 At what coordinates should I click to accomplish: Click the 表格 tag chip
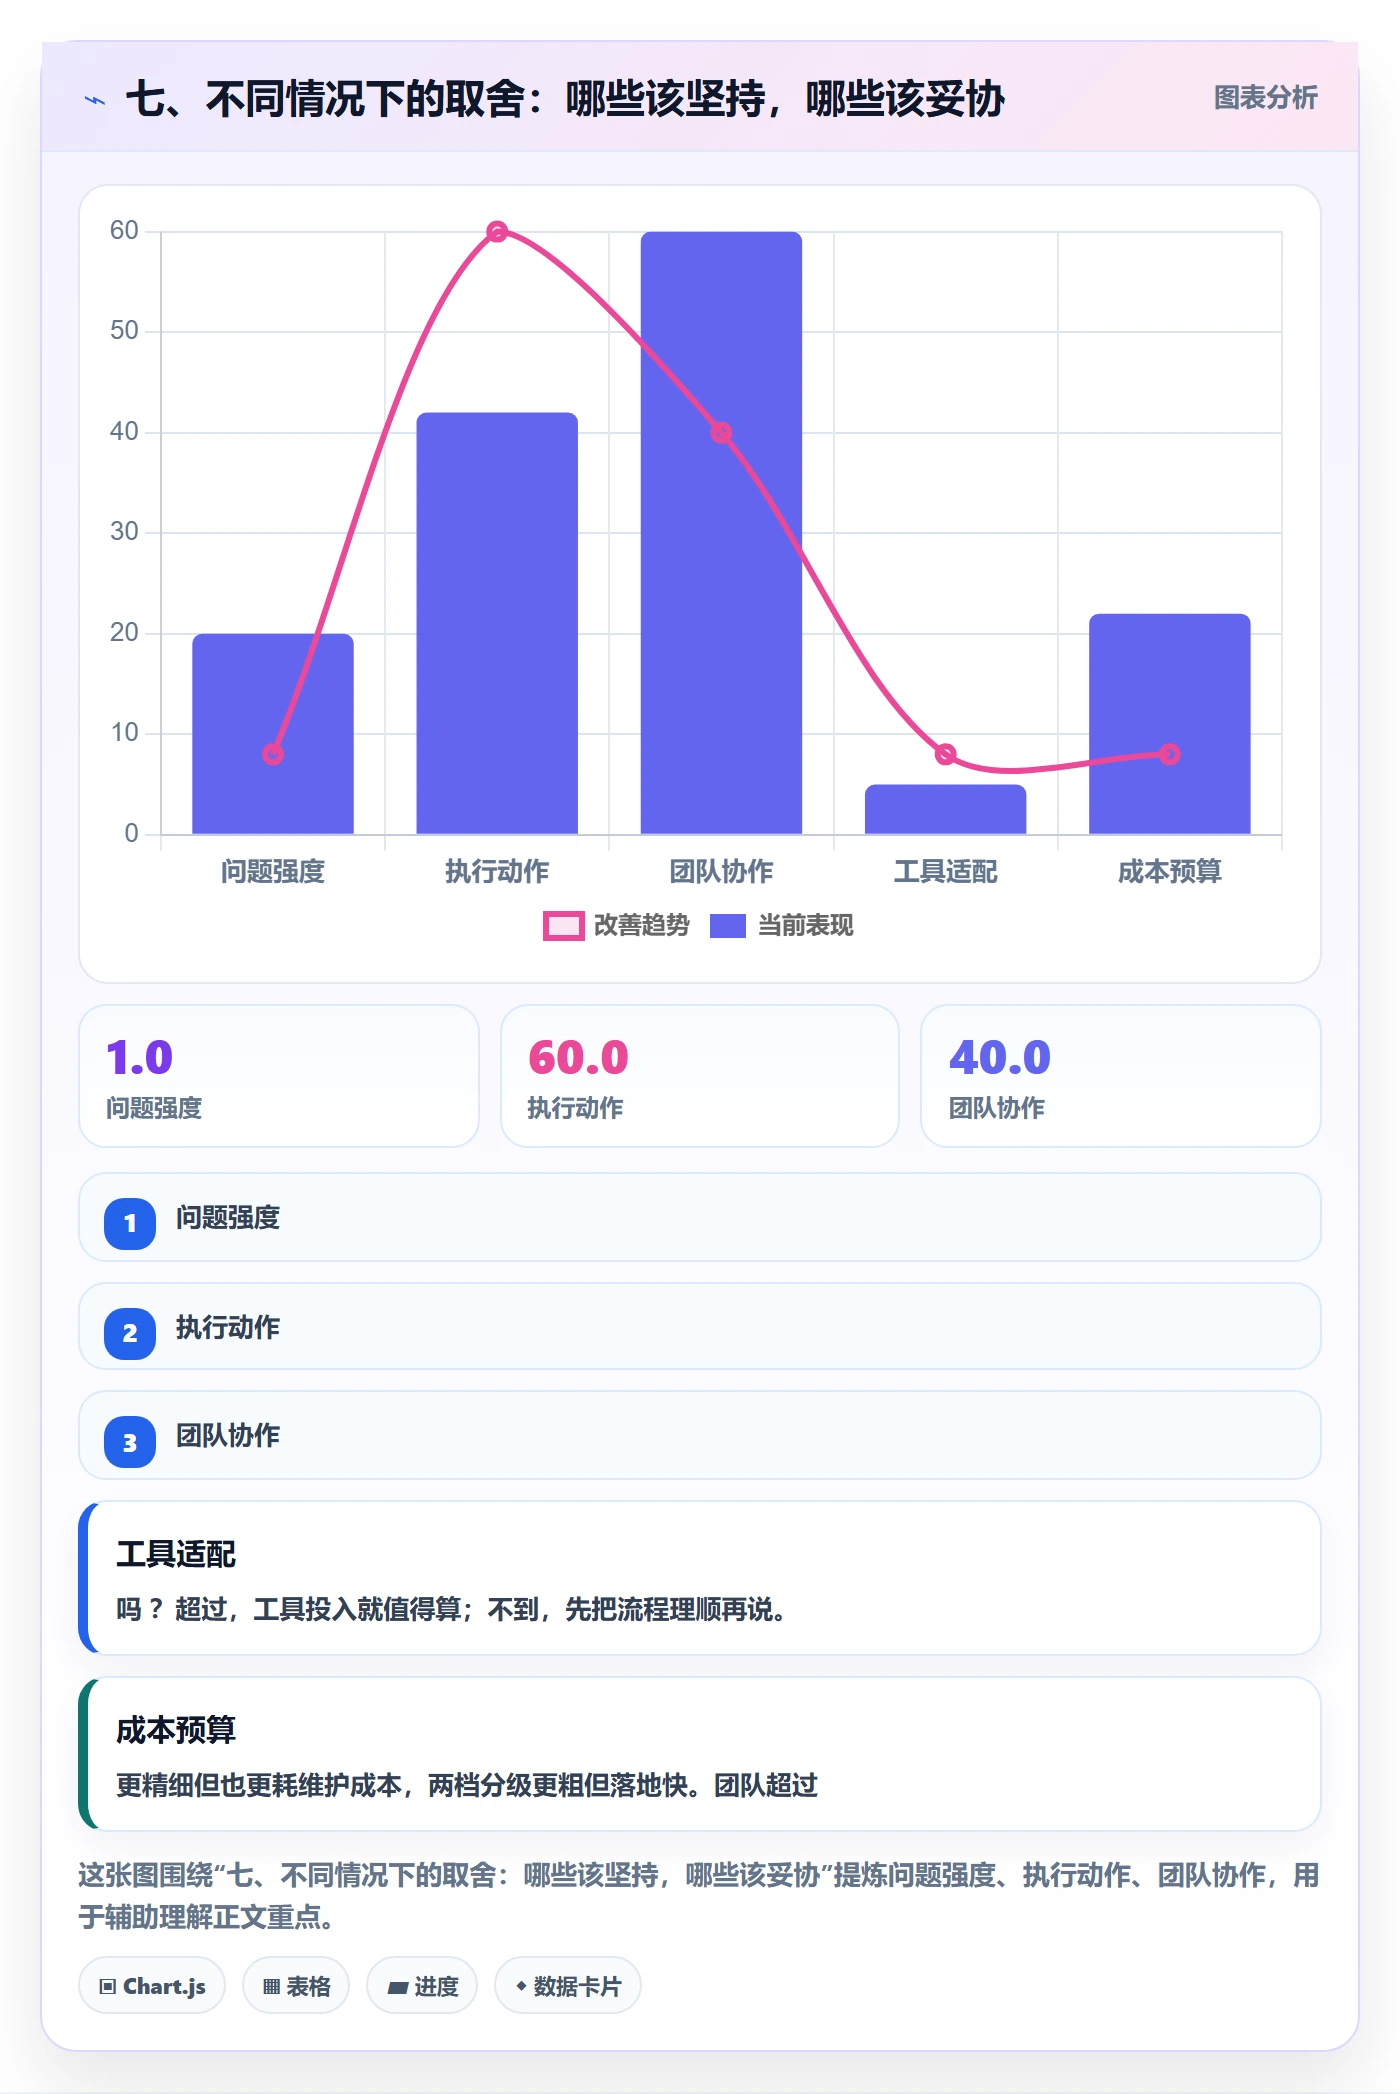tap(296, 1986)
